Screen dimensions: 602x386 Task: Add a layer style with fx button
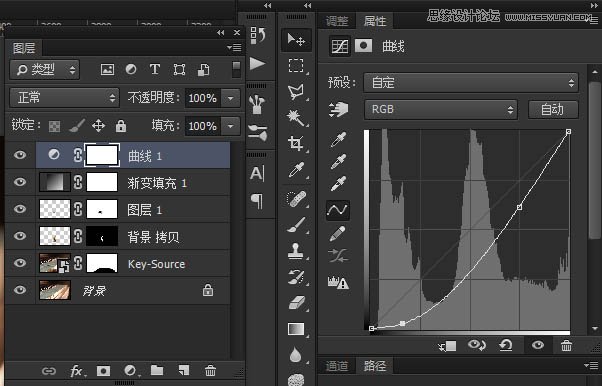pyautogui.click(x=77, y=371)
